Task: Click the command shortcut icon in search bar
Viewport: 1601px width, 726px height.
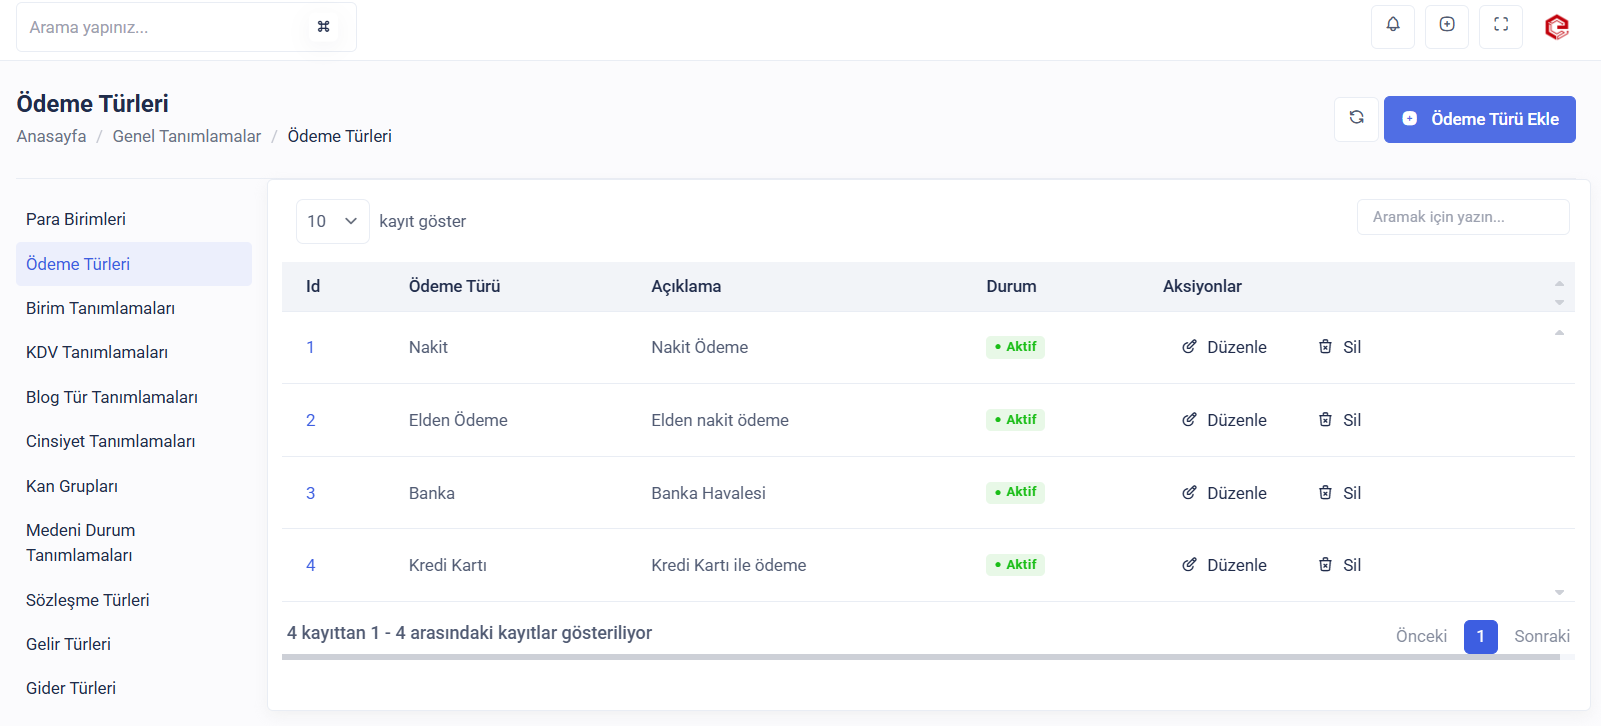Action: pyautogui.click(x=323, y=27)
